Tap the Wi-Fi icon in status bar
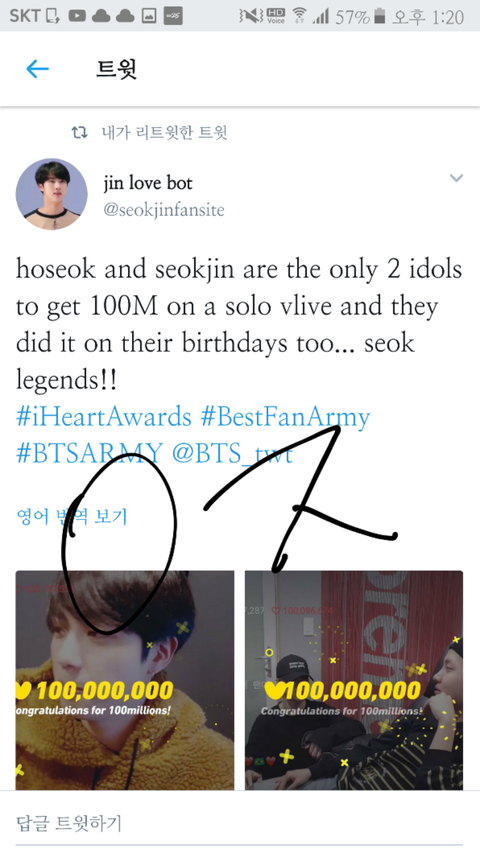The width and height of the screenshot is (480, 853). pyautogui.click(x=299, y=16)
